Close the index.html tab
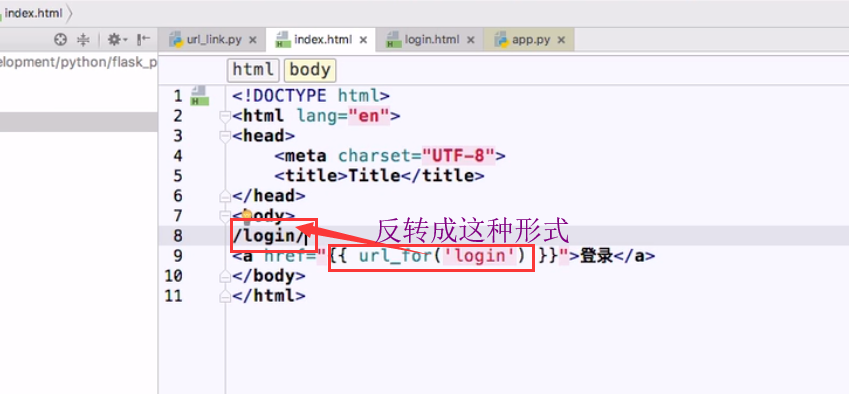849x394 pixels. pos(363,40)
